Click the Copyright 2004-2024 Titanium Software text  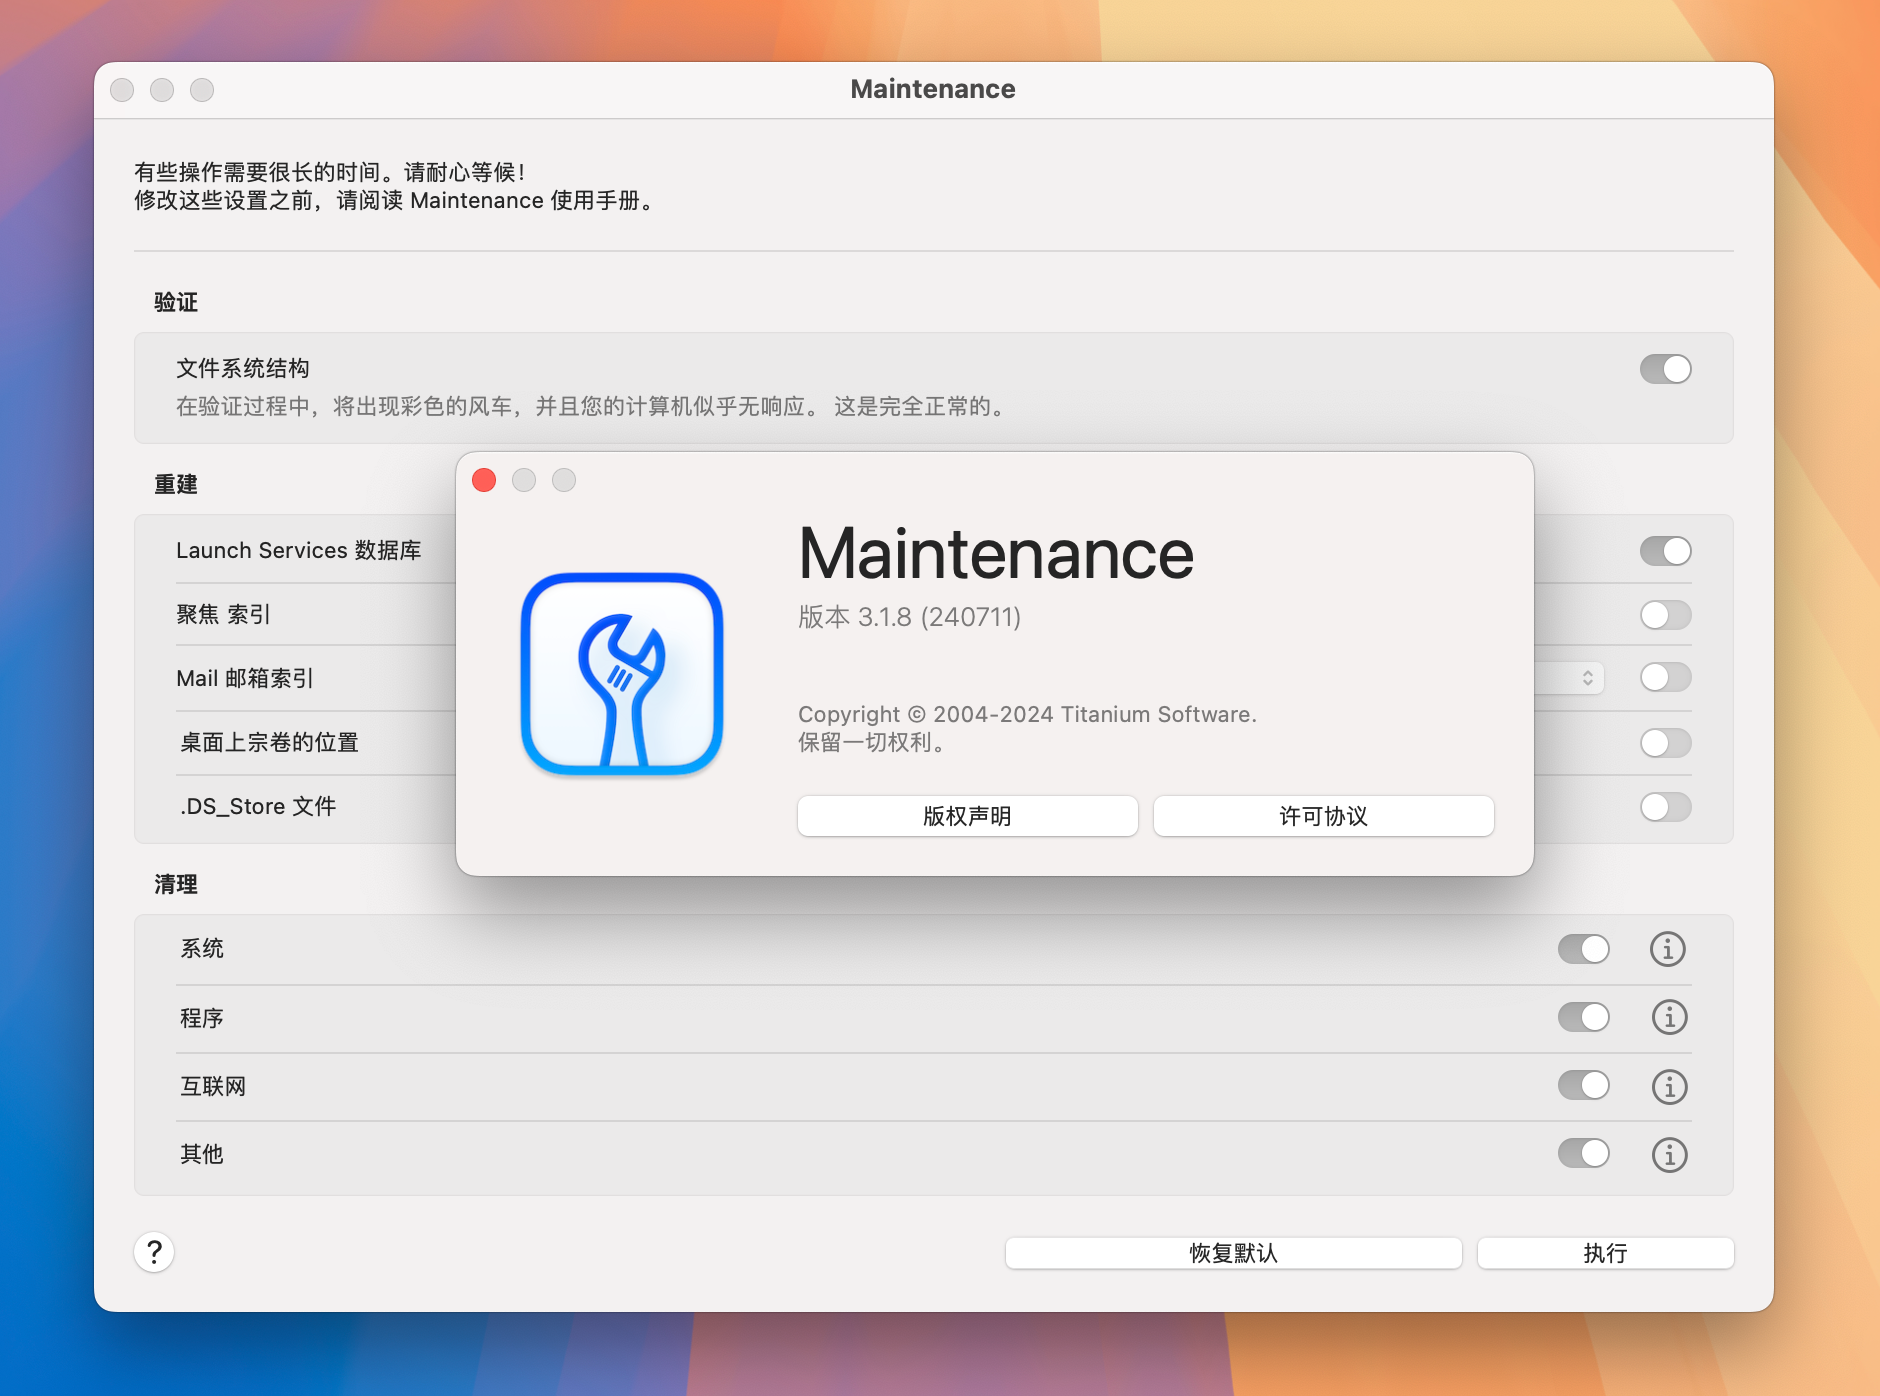[x=1027, y=714]
